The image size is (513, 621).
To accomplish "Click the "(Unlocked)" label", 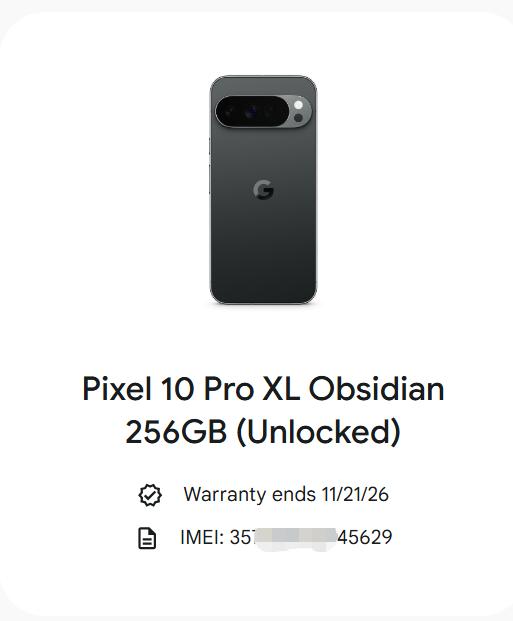I will (x=319, y=432).
